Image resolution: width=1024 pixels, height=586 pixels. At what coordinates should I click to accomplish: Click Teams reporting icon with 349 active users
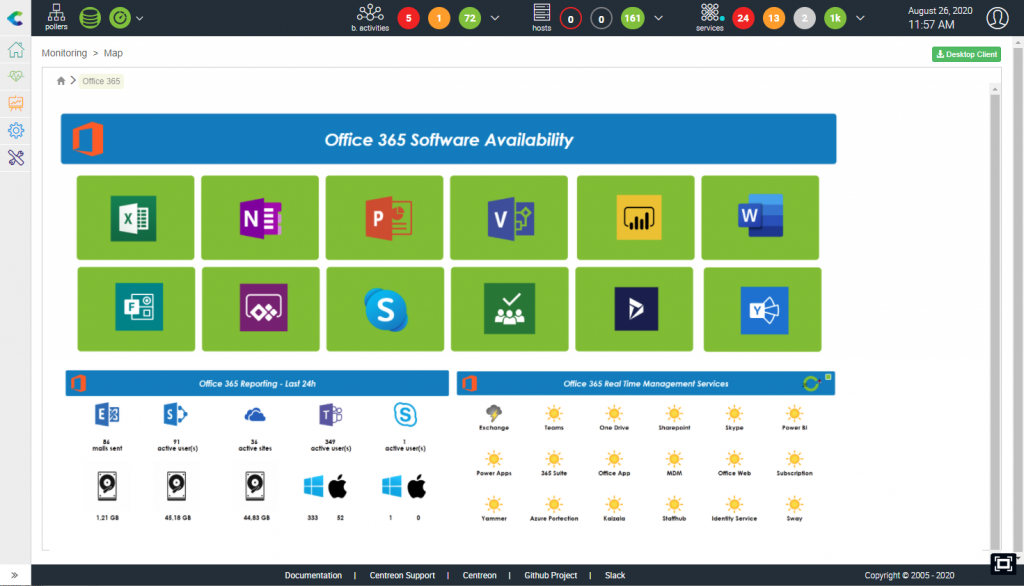click(x=330, y=415)
